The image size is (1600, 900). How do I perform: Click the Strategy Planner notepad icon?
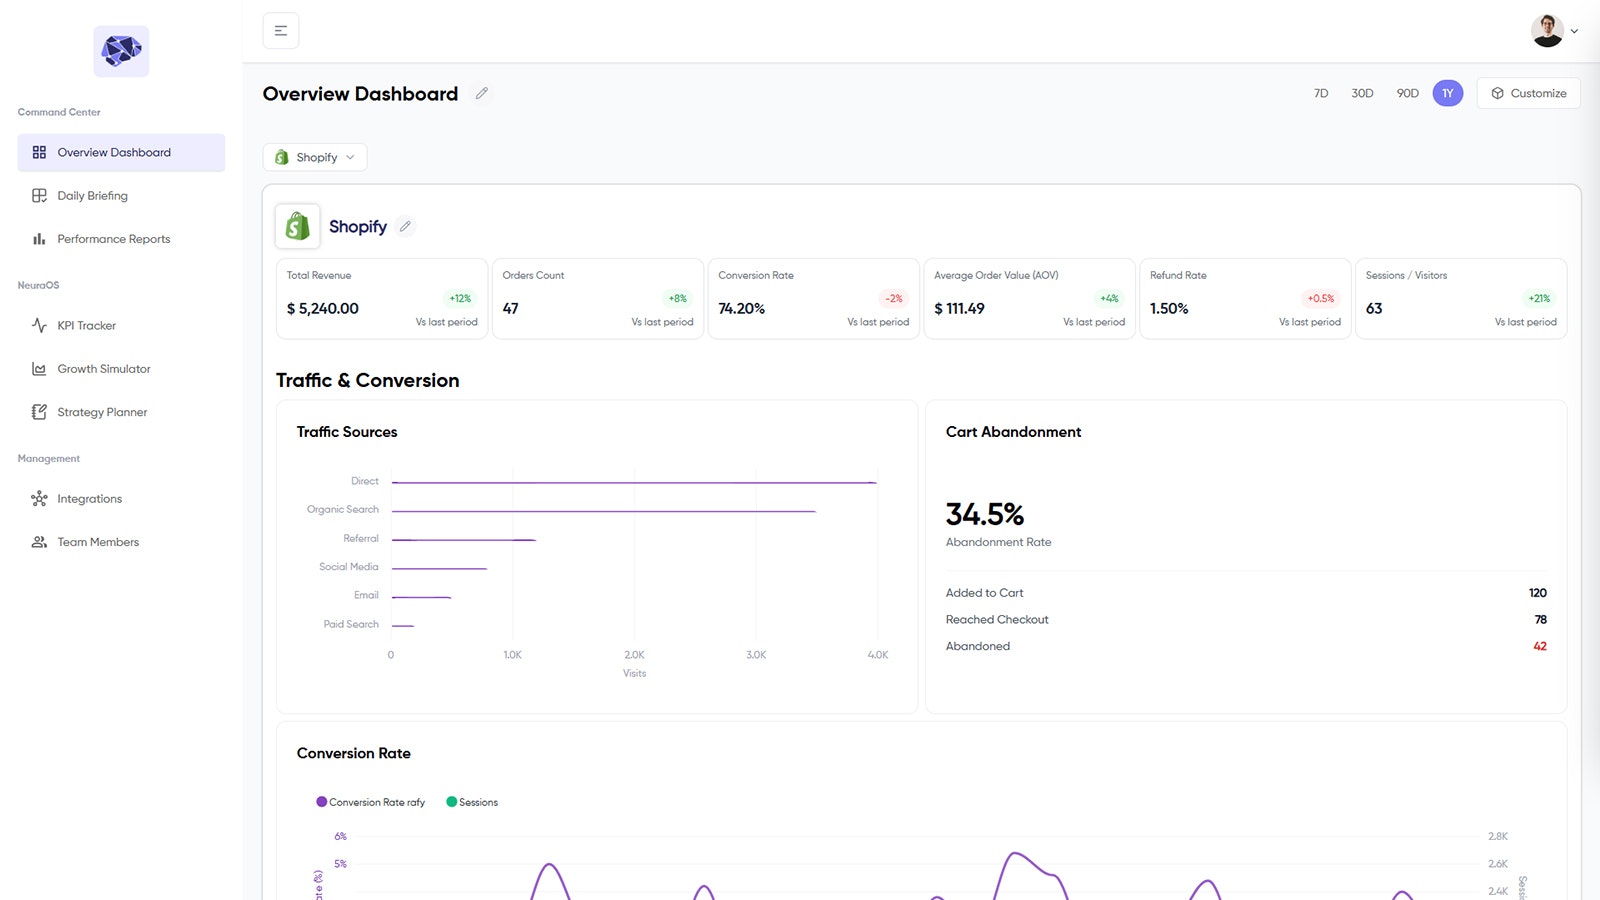coord(39,412)
